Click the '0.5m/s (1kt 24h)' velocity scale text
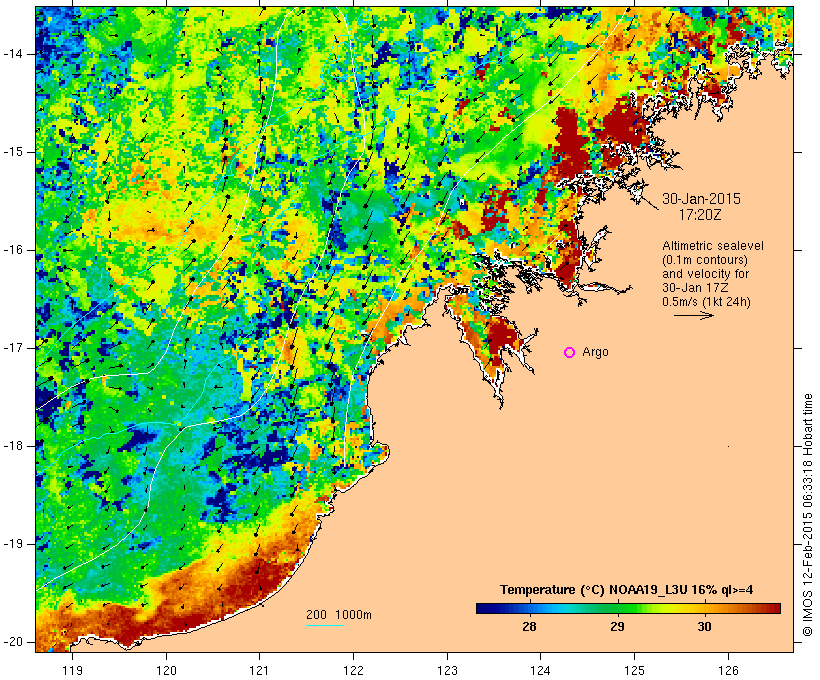Screen dimensions: 820x680 pyautogui.click(x=707, y=302)
